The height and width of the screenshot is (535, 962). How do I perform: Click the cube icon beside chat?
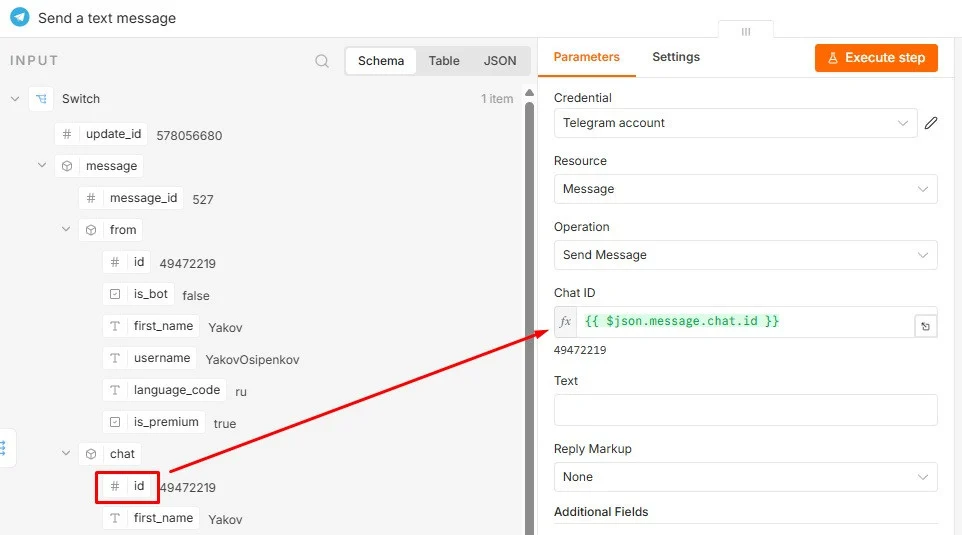(91, 454)
